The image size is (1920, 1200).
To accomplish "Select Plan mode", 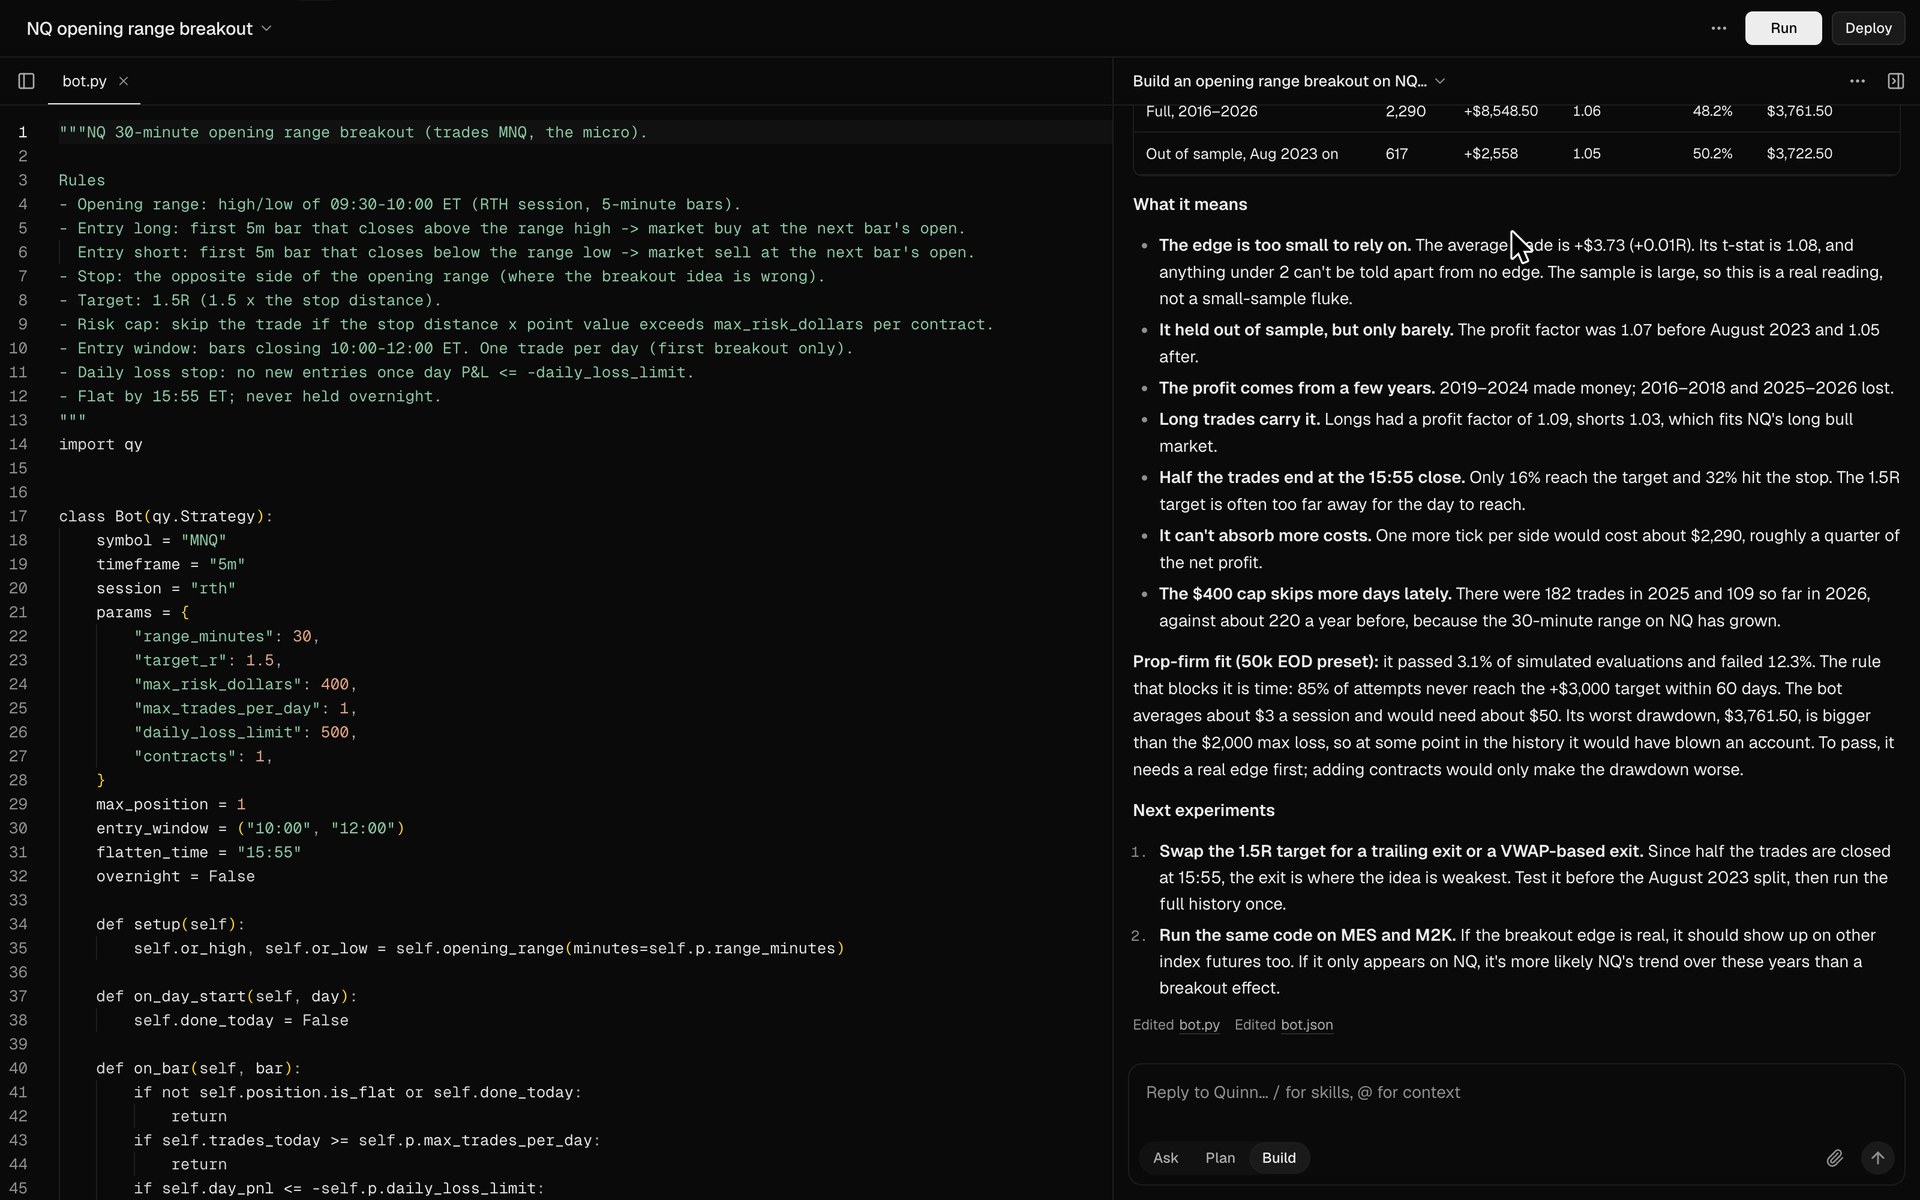I will pos(1220,1158).
